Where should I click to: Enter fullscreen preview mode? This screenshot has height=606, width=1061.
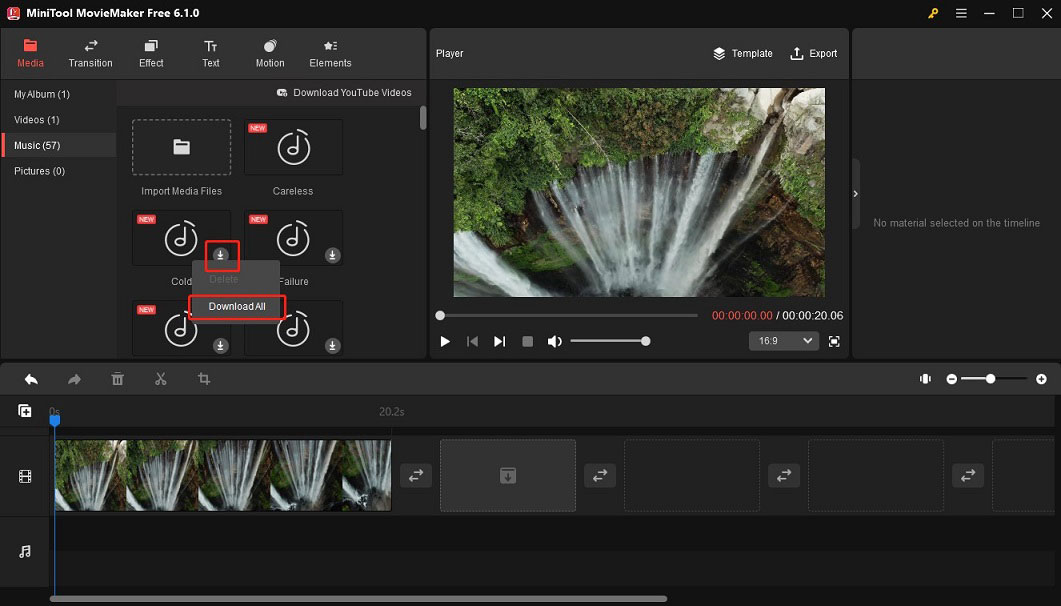coord(835,341)
